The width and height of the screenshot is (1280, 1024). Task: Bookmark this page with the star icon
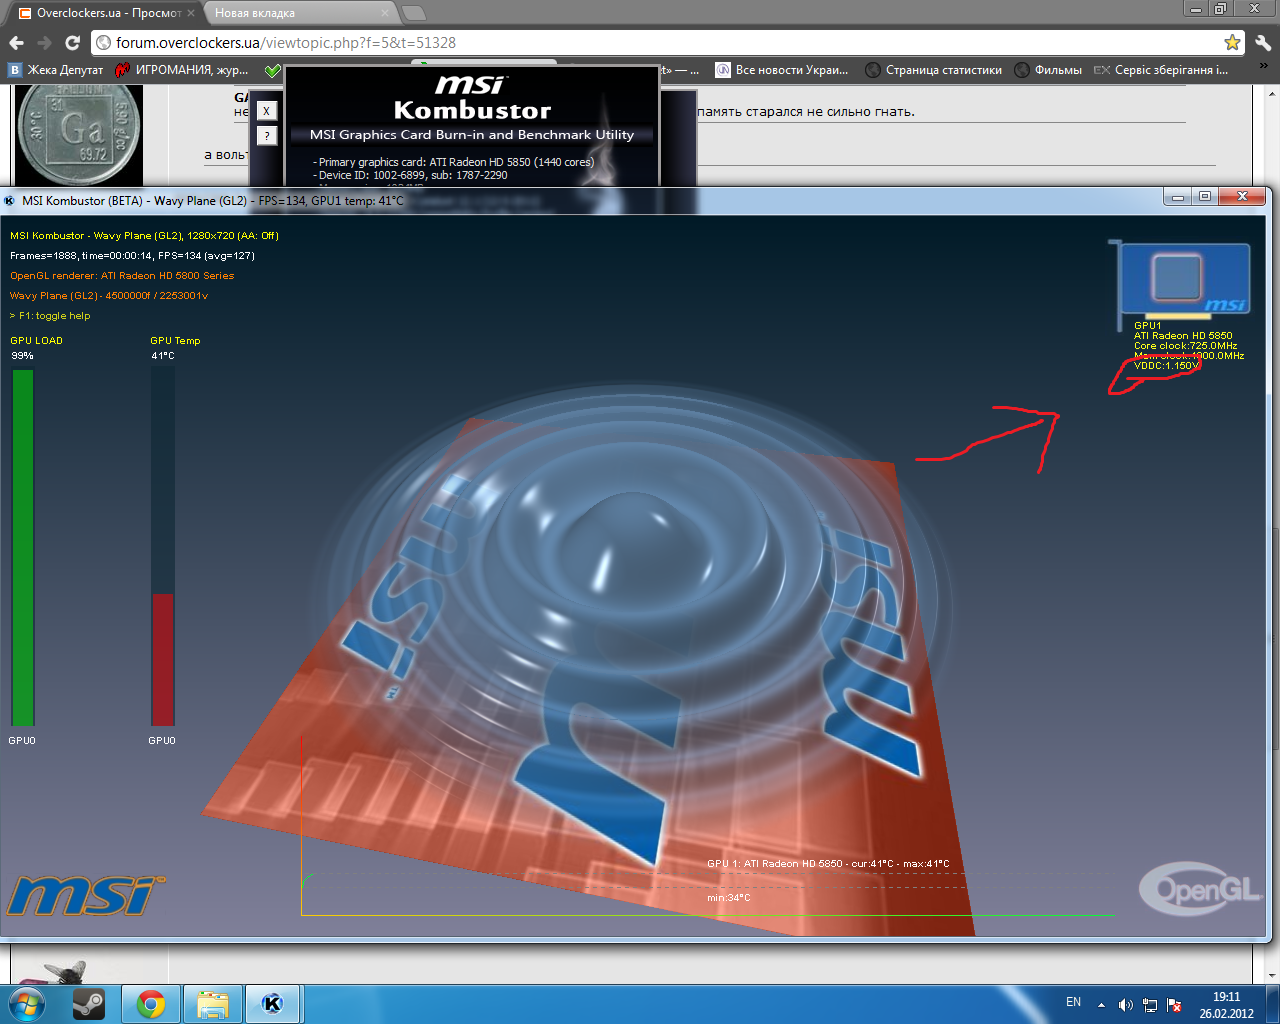click(1232, 43)
